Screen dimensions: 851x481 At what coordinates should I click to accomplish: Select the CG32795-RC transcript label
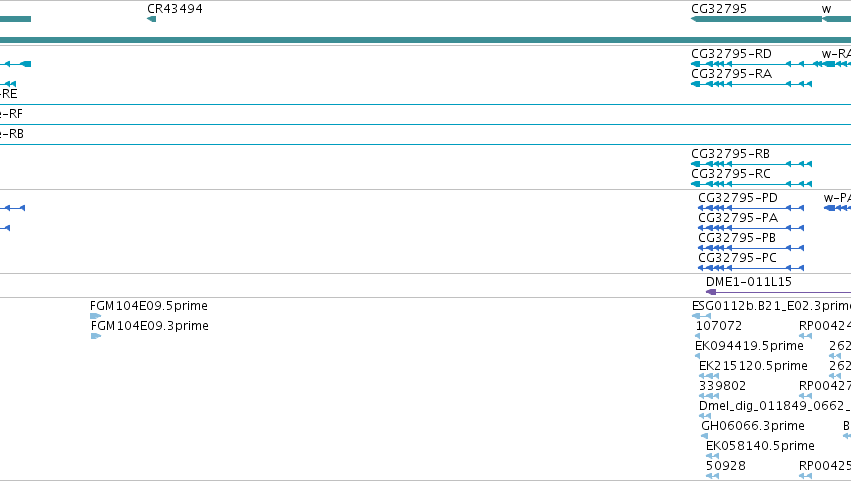[x=731, y=174]
